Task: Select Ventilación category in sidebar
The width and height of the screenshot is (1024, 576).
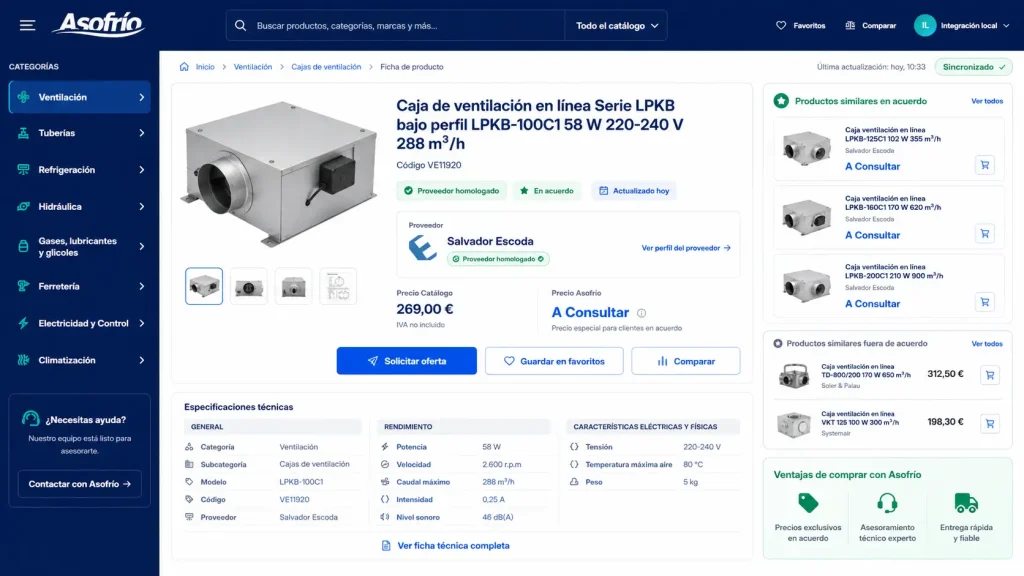Action: tap(80, 97)
